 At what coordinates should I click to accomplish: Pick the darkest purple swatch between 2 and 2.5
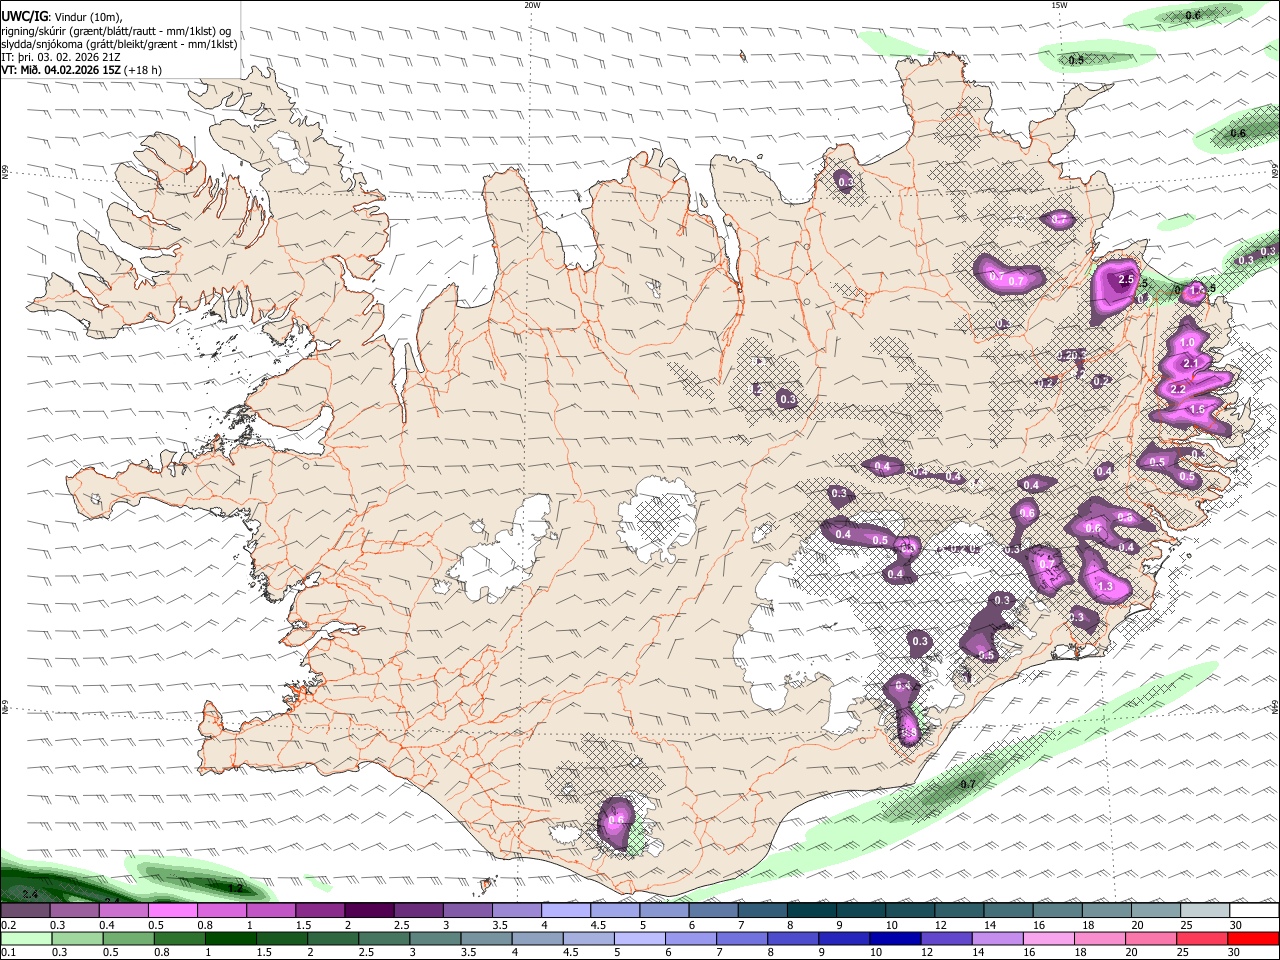369,911
